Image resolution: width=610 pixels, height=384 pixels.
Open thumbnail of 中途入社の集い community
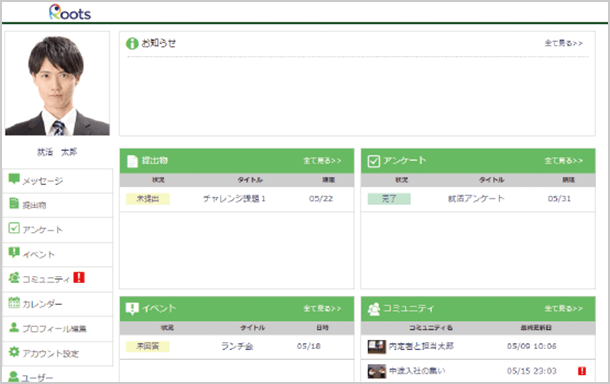[377, 371]
